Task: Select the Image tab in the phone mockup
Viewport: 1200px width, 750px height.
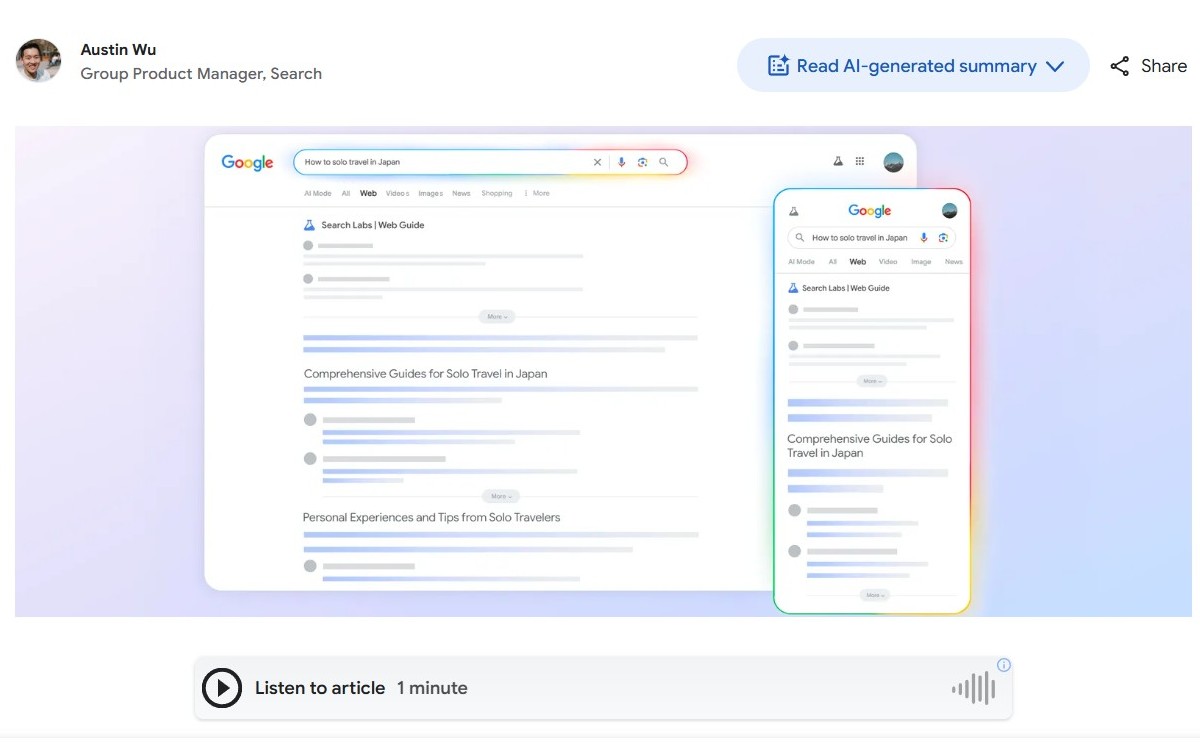Action: [x=921, y=262]
